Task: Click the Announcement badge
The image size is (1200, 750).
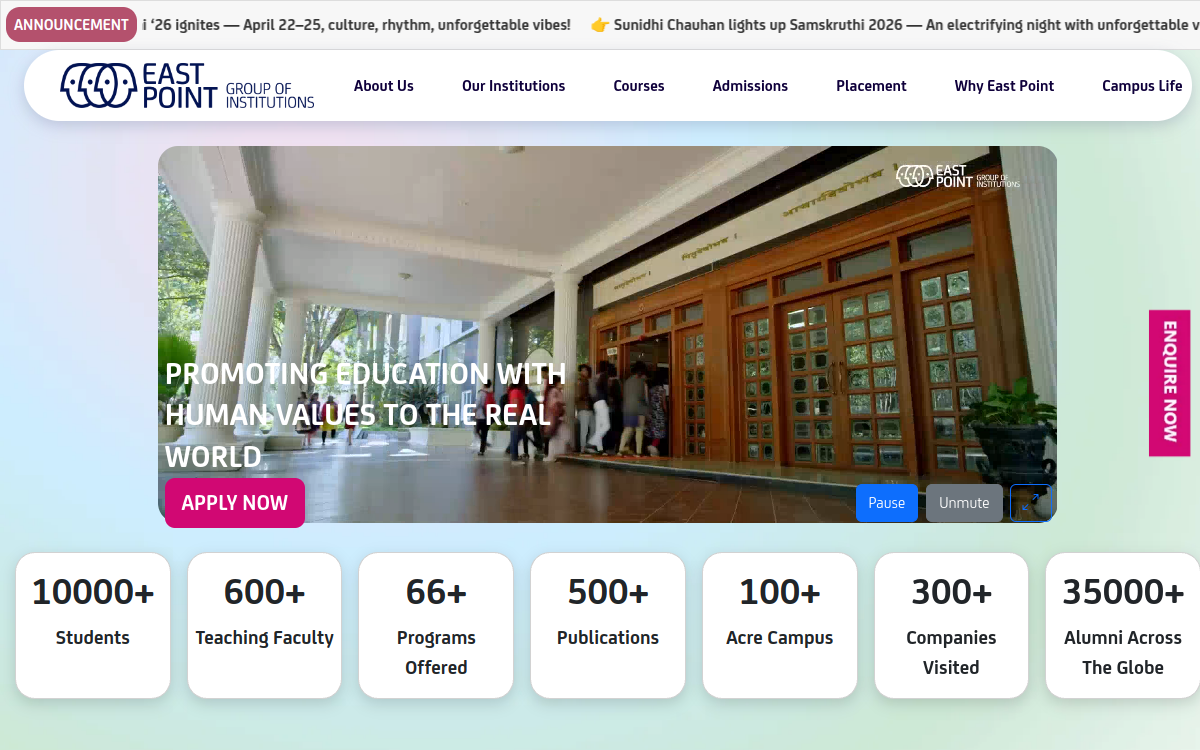Action: [71, 25]
